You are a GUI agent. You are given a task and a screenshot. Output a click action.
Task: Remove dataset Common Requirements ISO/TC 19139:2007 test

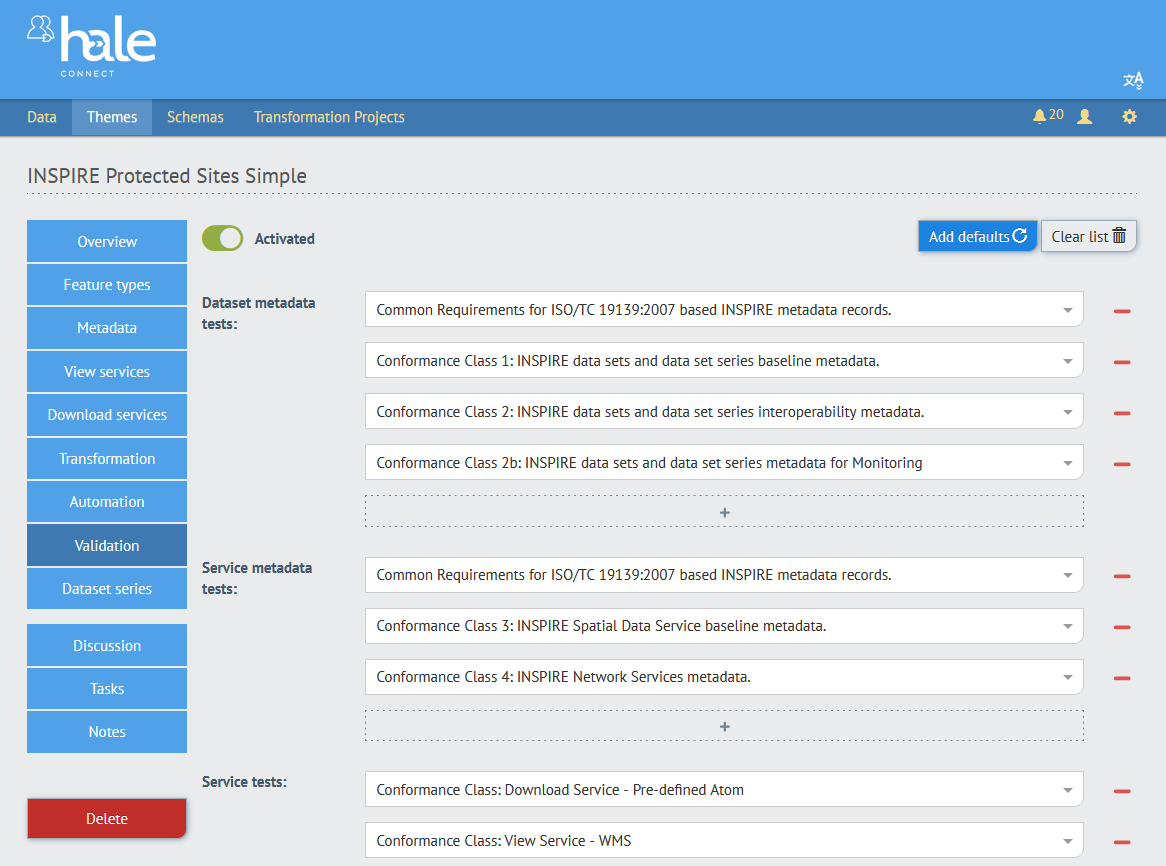(x=1122, y=311)
